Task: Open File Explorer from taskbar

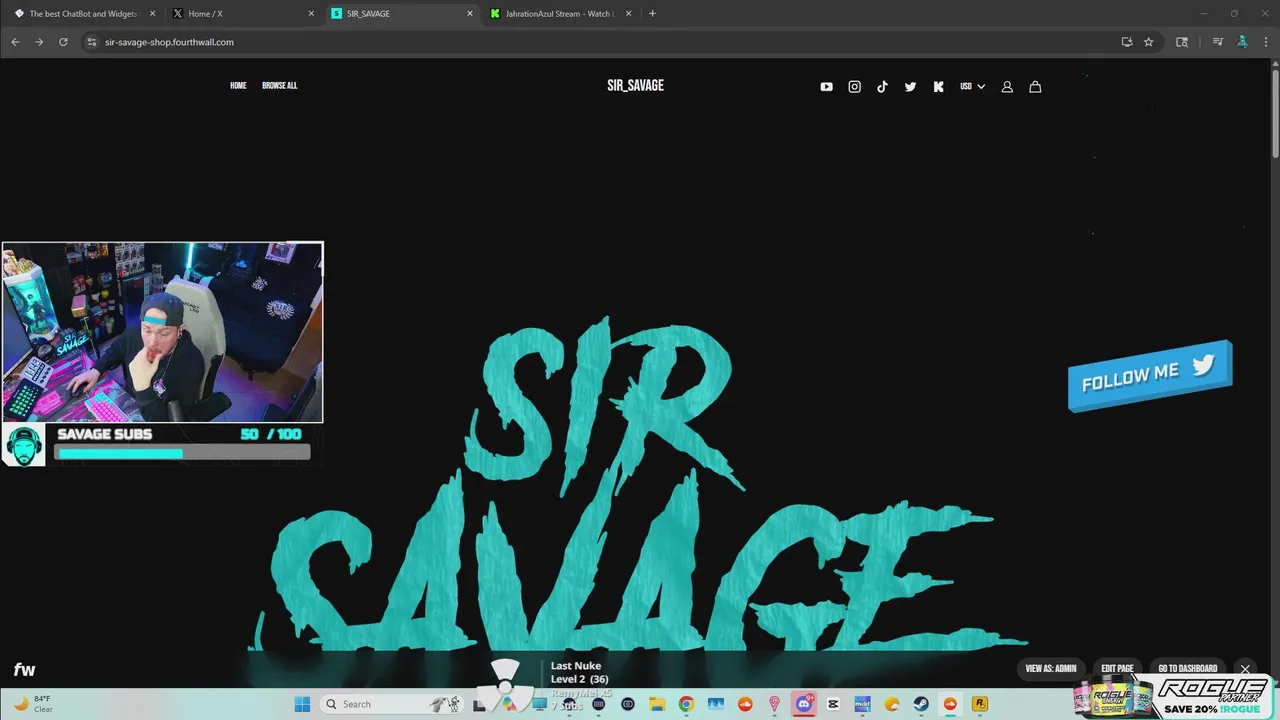Action: click(657, 704)
